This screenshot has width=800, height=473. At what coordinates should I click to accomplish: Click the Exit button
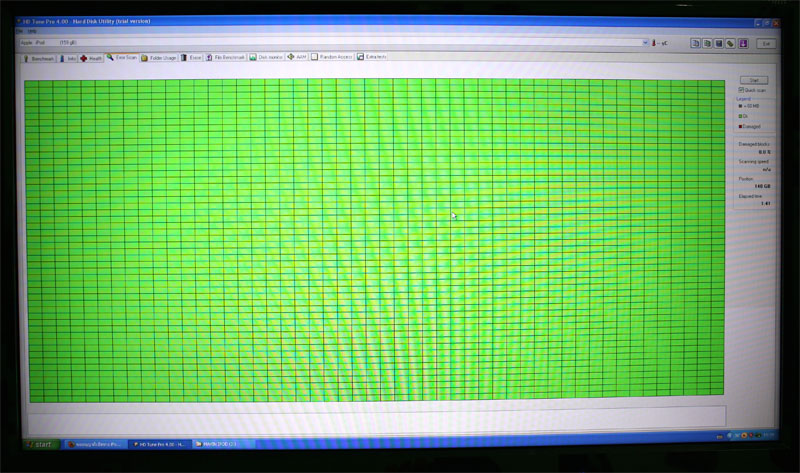point(766,43)
